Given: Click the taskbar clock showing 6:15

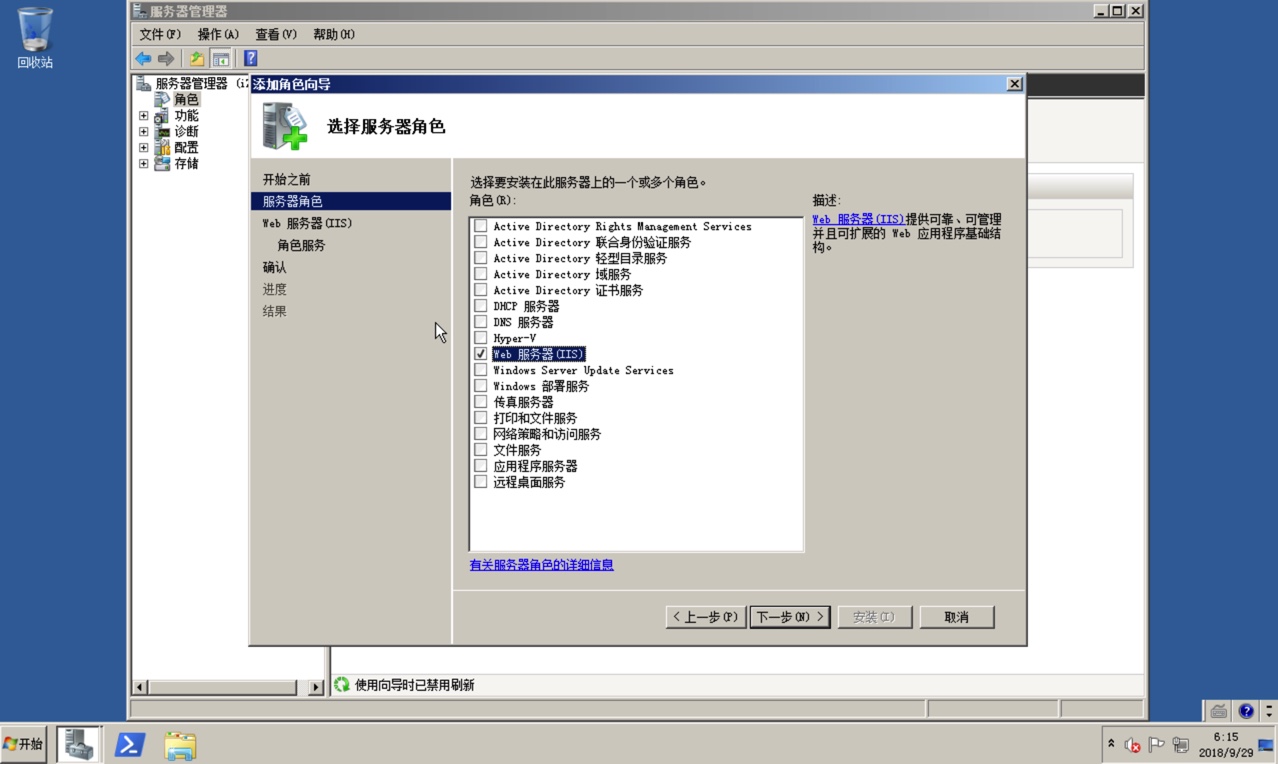Looking at the screenshot, I should coord(1225,744).
